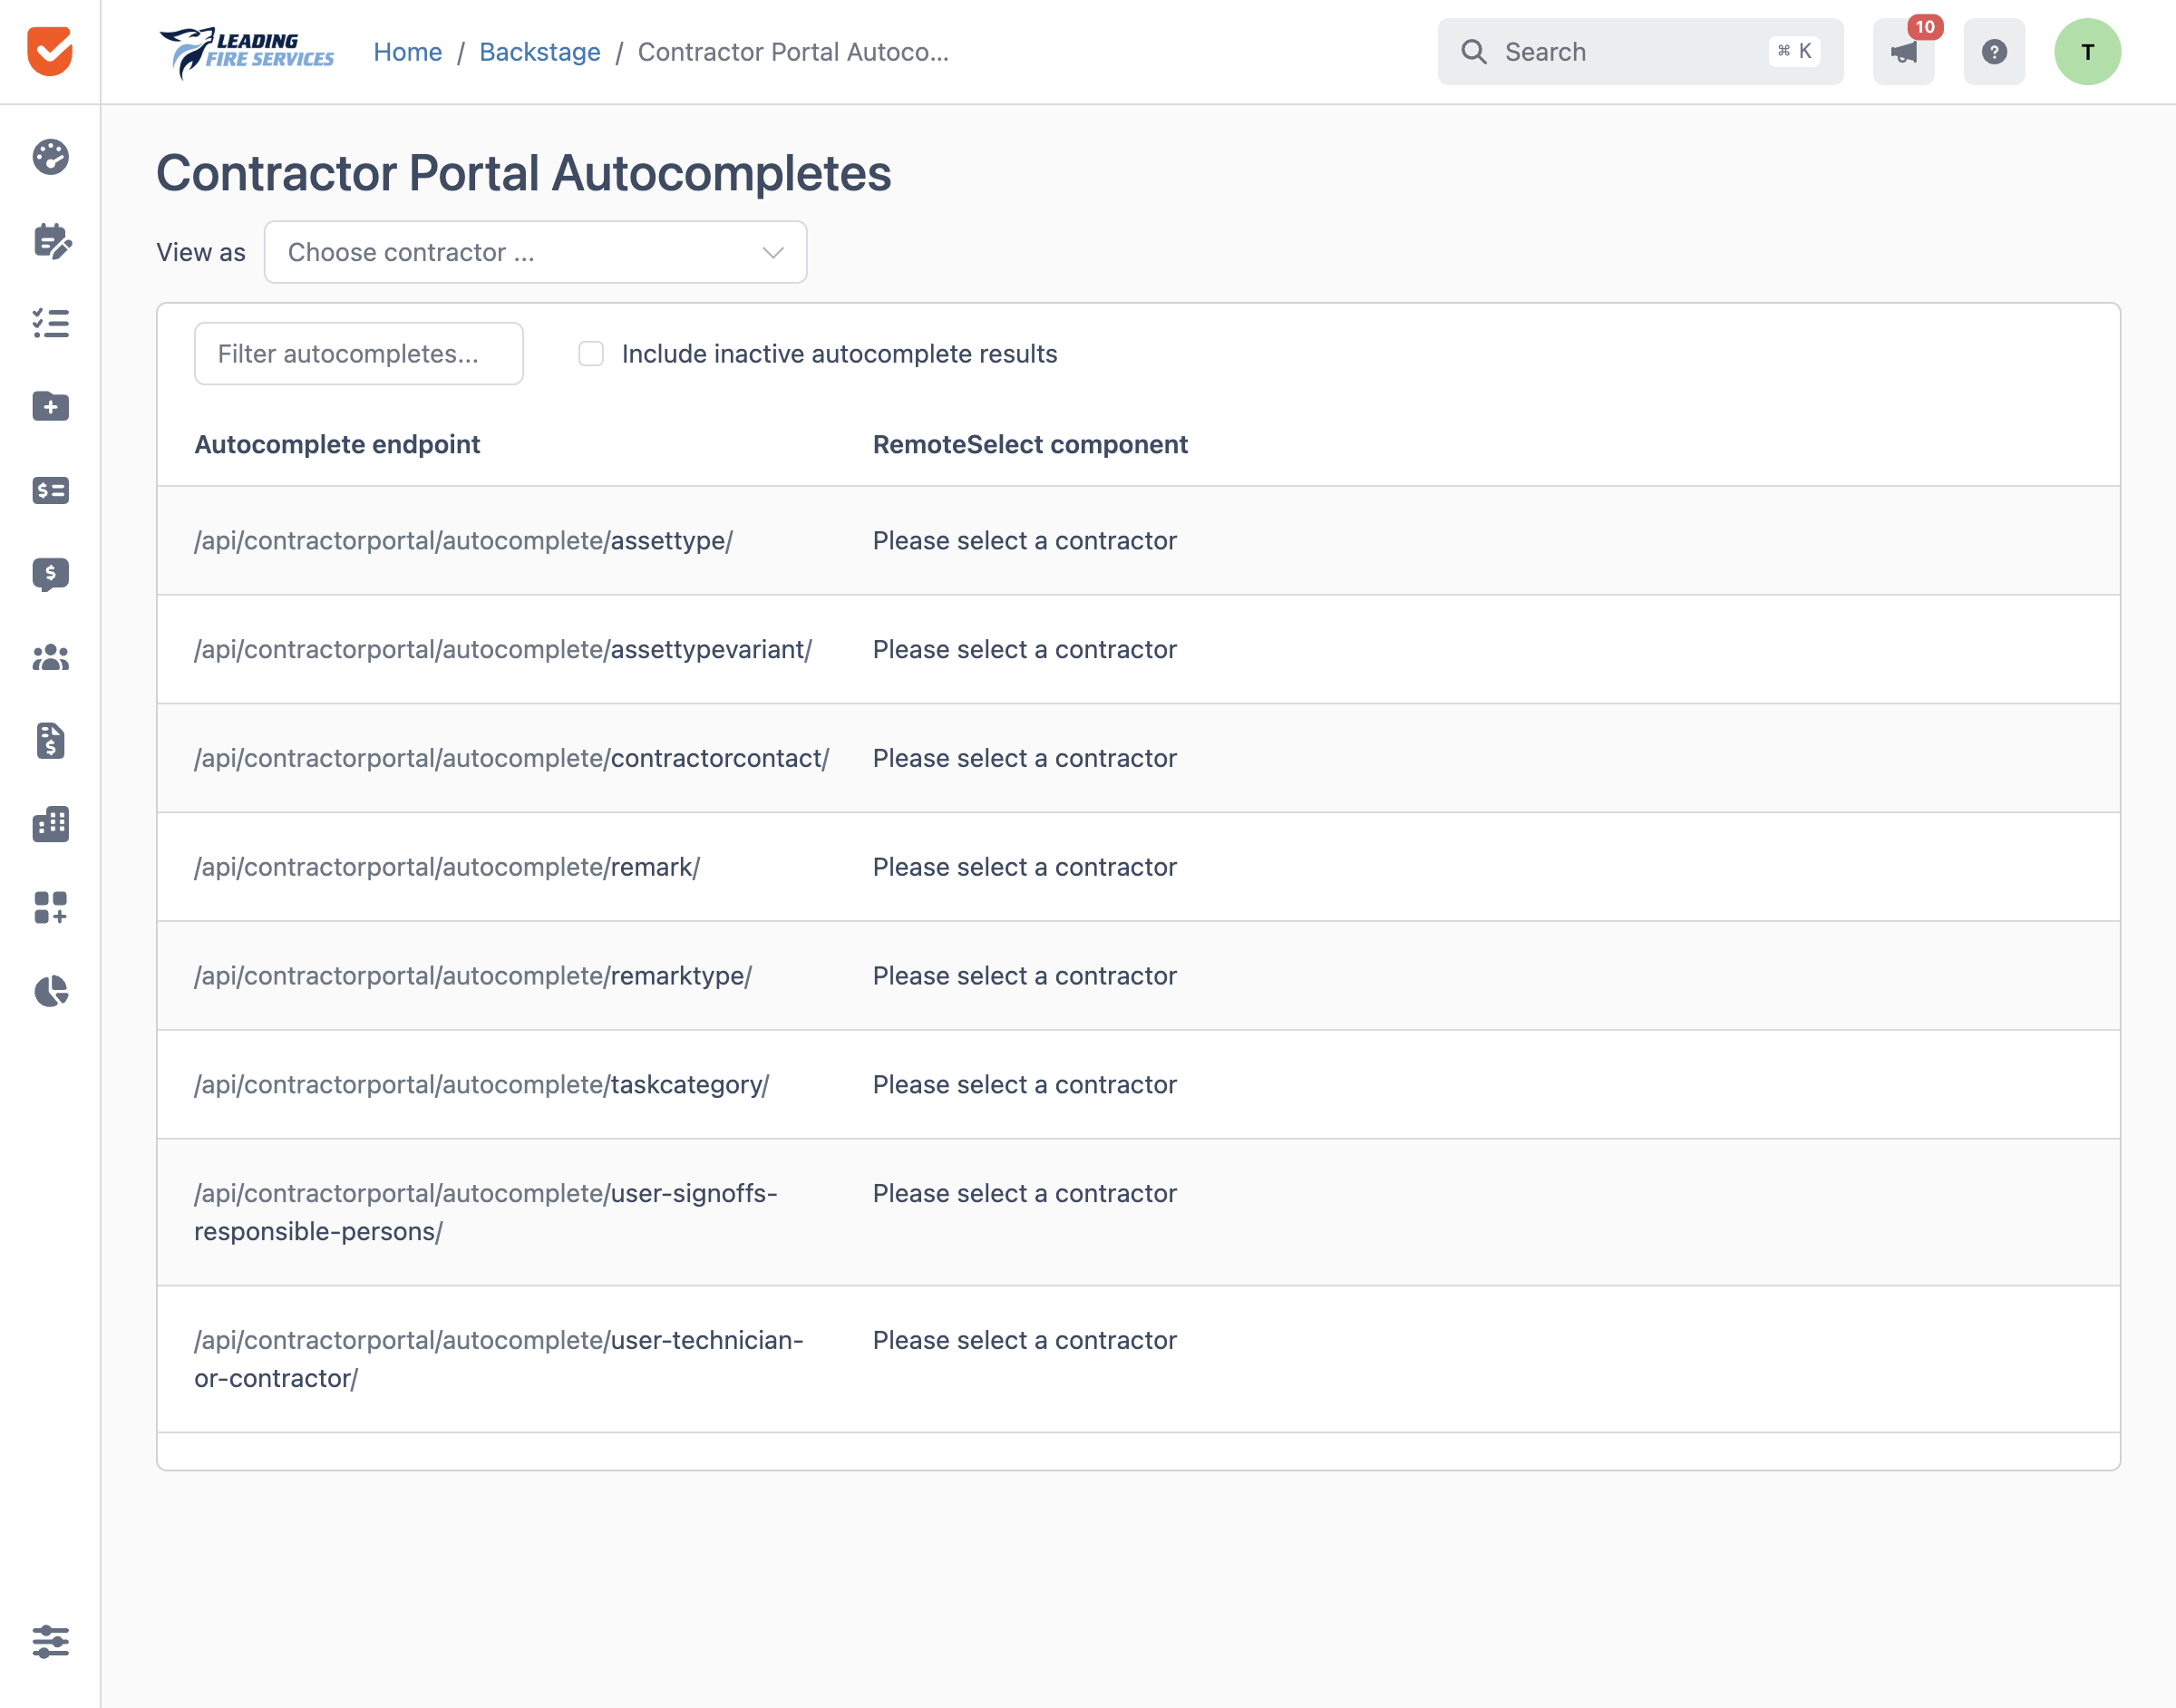This screenshot has width=2176, height=1708.
Task: Expand the Choose contractor dropdown
Action: click(535, 252)
